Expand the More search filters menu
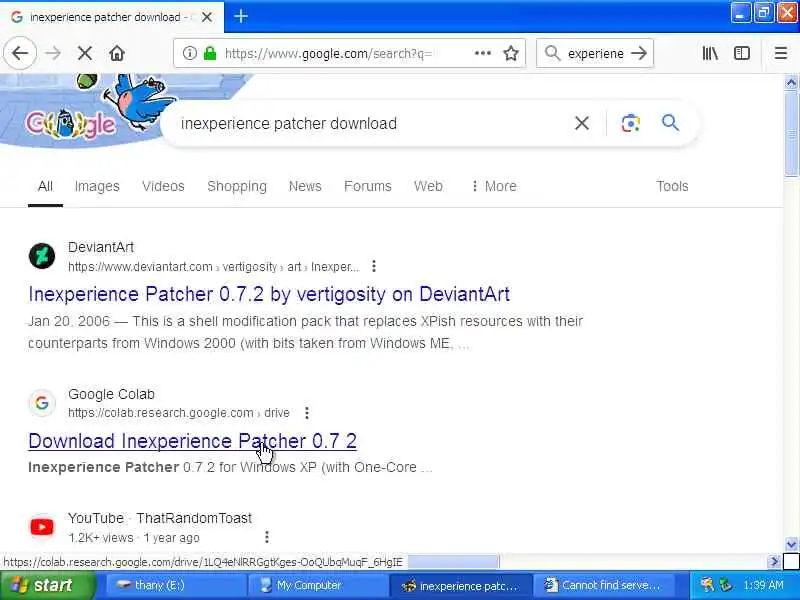Screen dimensions: 800x600 click(x=493, y=186)
